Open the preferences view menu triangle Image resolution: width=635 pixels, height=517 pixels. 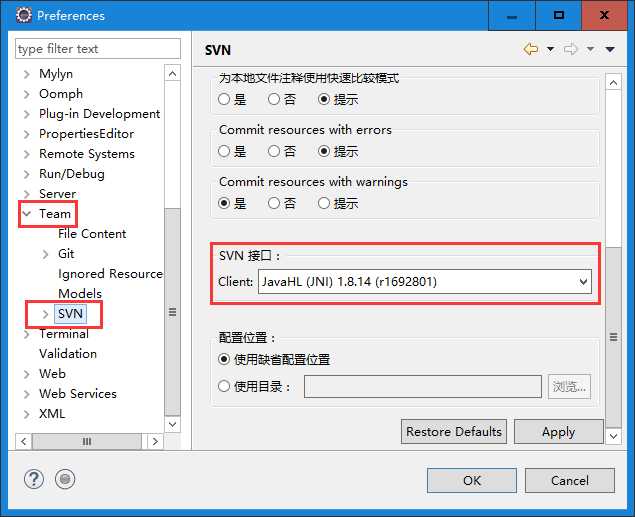[x=610, y=49]
